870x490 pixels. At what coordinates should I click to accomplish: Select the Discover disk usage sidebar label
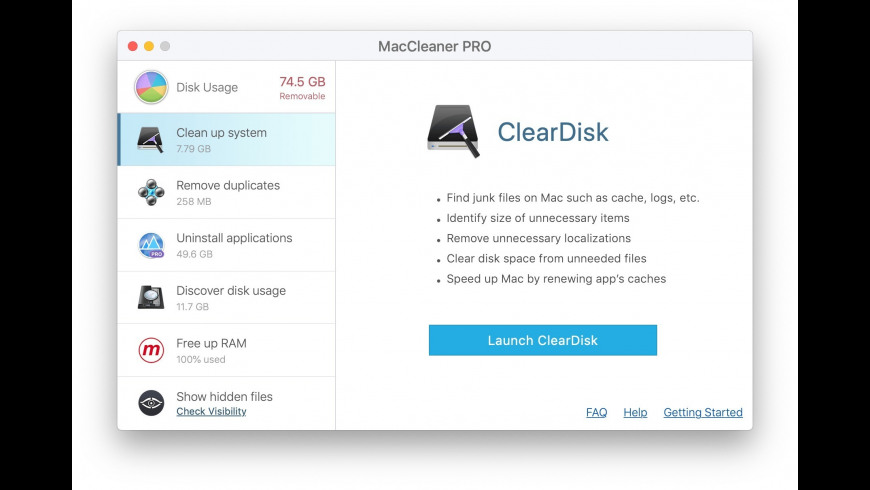pyautogui.click(x=231, y=291)
